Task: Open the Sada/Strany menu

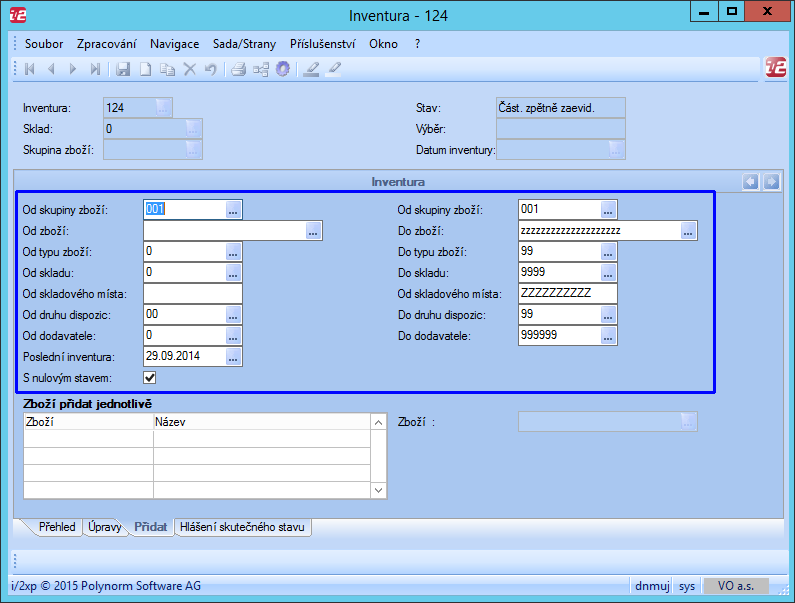Action: click(244, 44)
